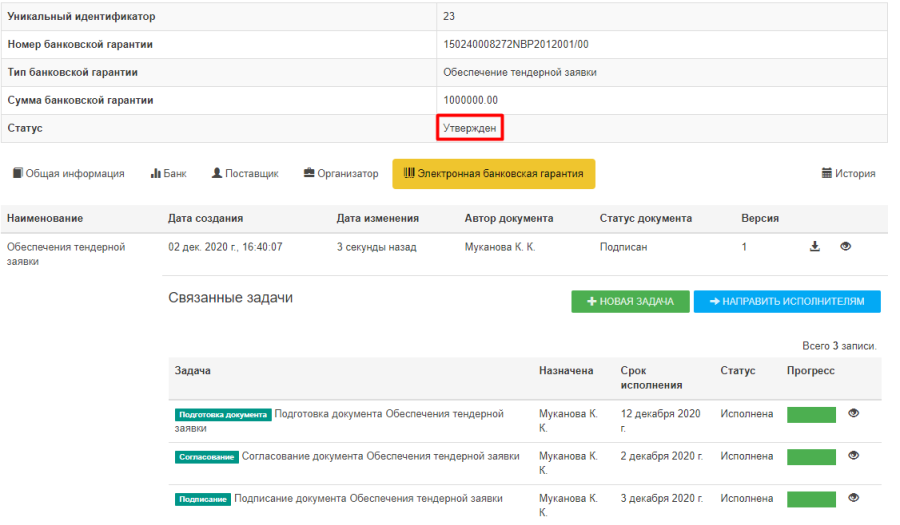Open the История tab
This screenshot has height=525, width=900.
pyautogui.click(x=848, y=174)
